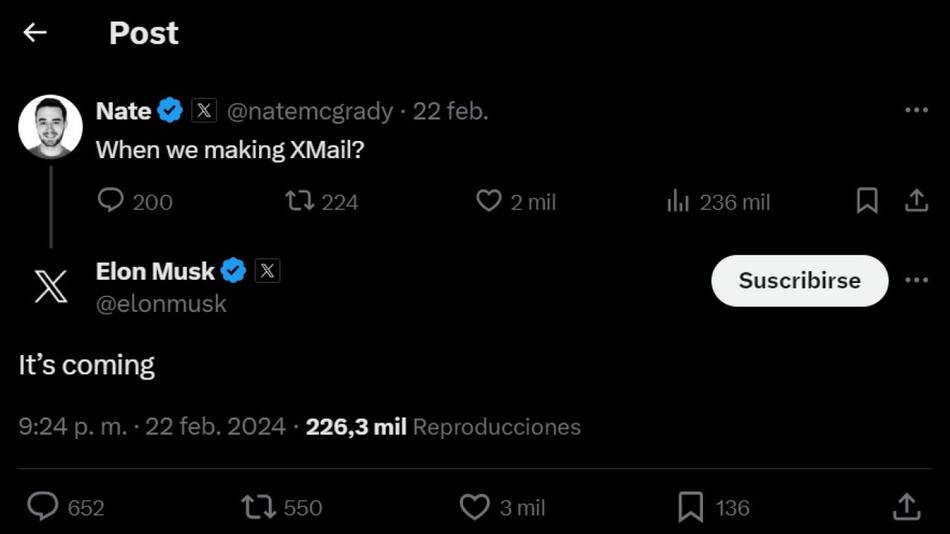Share Elon Musk's post
Image resolution: width=950 pixels, height=534 pixels.
tap(906, 506)
